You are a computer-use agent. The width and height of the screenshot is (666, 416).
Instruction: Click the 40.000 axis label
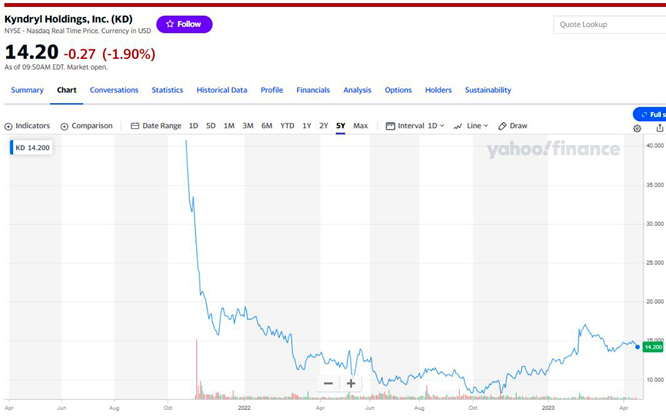coord(655,145)
